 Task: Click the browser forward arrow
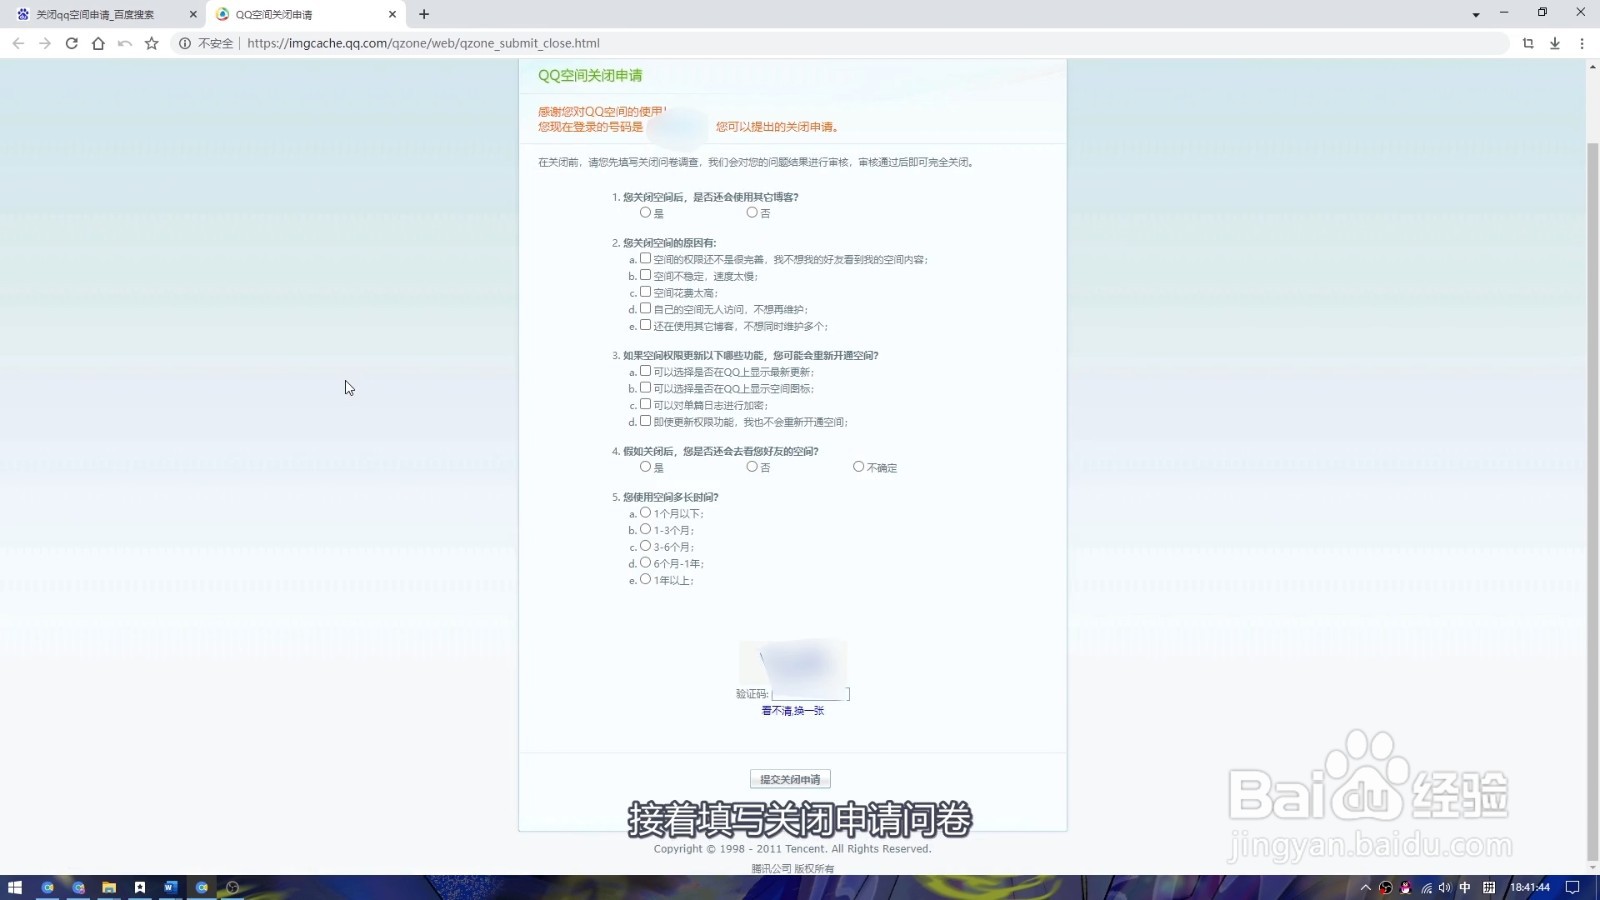pyautogui.click(x=44, y=43)
